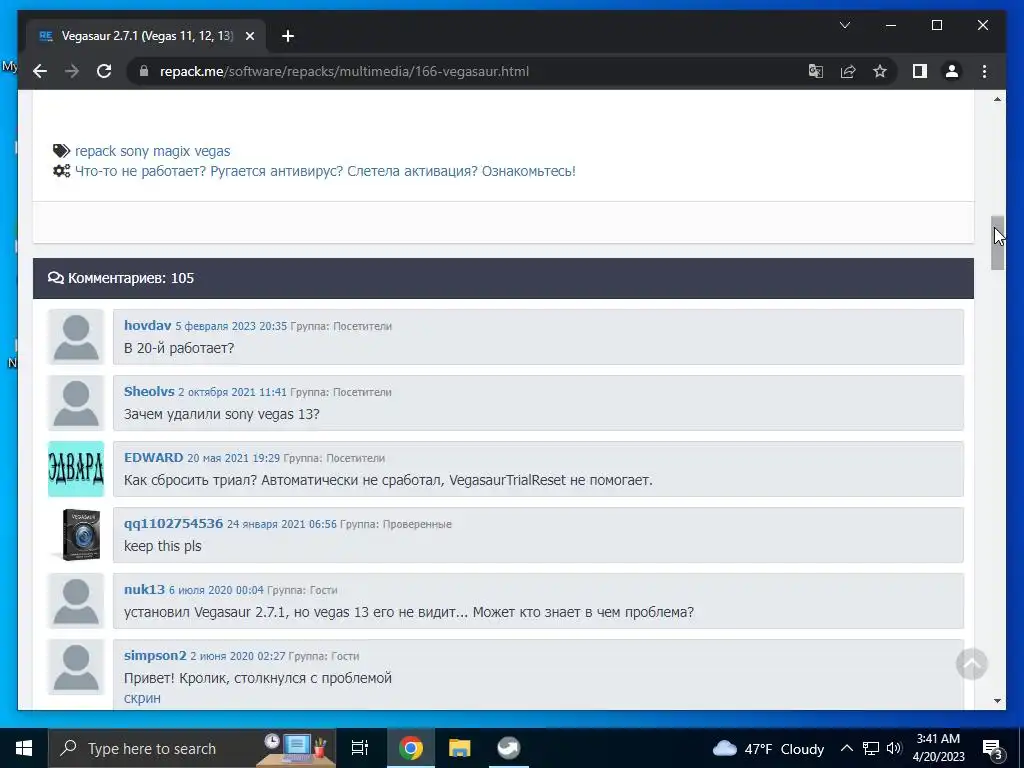The image size is (1024, 768).
Task: Open the Chrome side panel
Action: coord(920,71)
